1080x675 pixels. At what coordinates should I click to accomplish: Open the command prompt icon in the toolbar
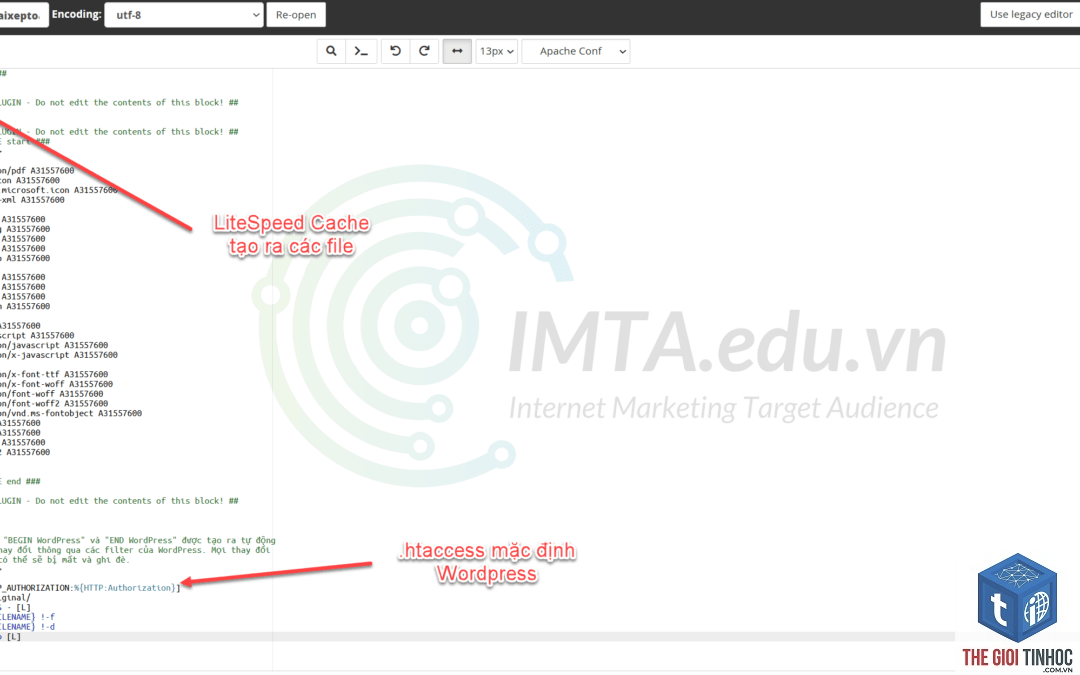[361, 51]
